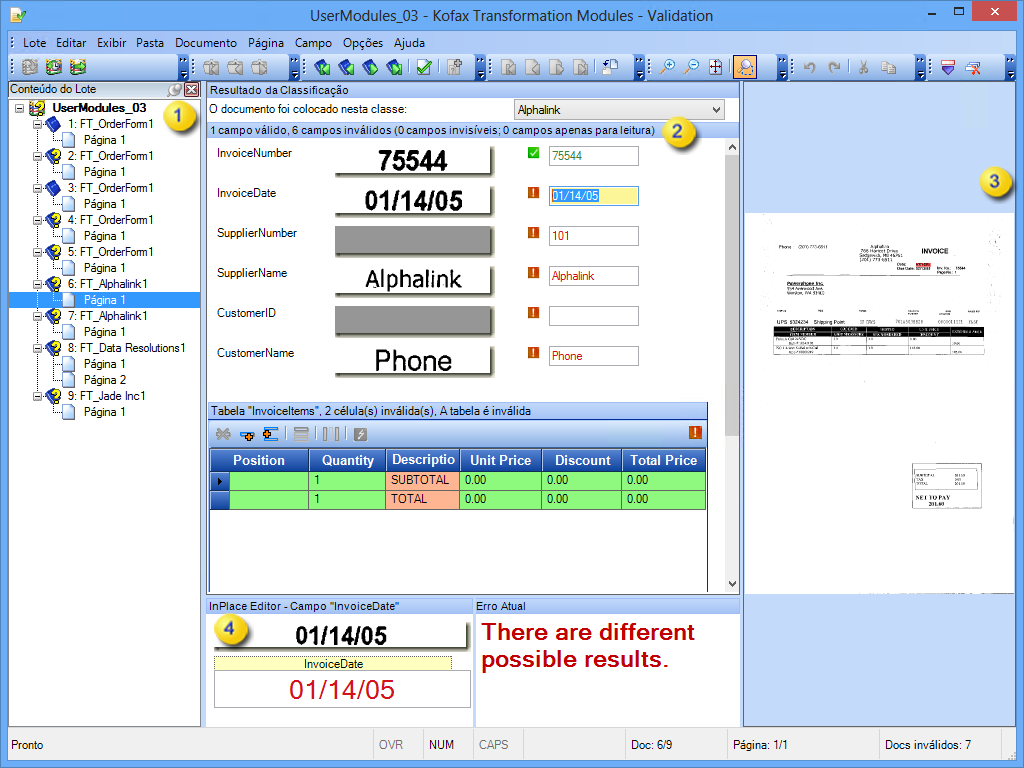Viewport: 1024px width, 768px height.
Task: Click the Undo arrow icon
Action: [x=809, y=67]
